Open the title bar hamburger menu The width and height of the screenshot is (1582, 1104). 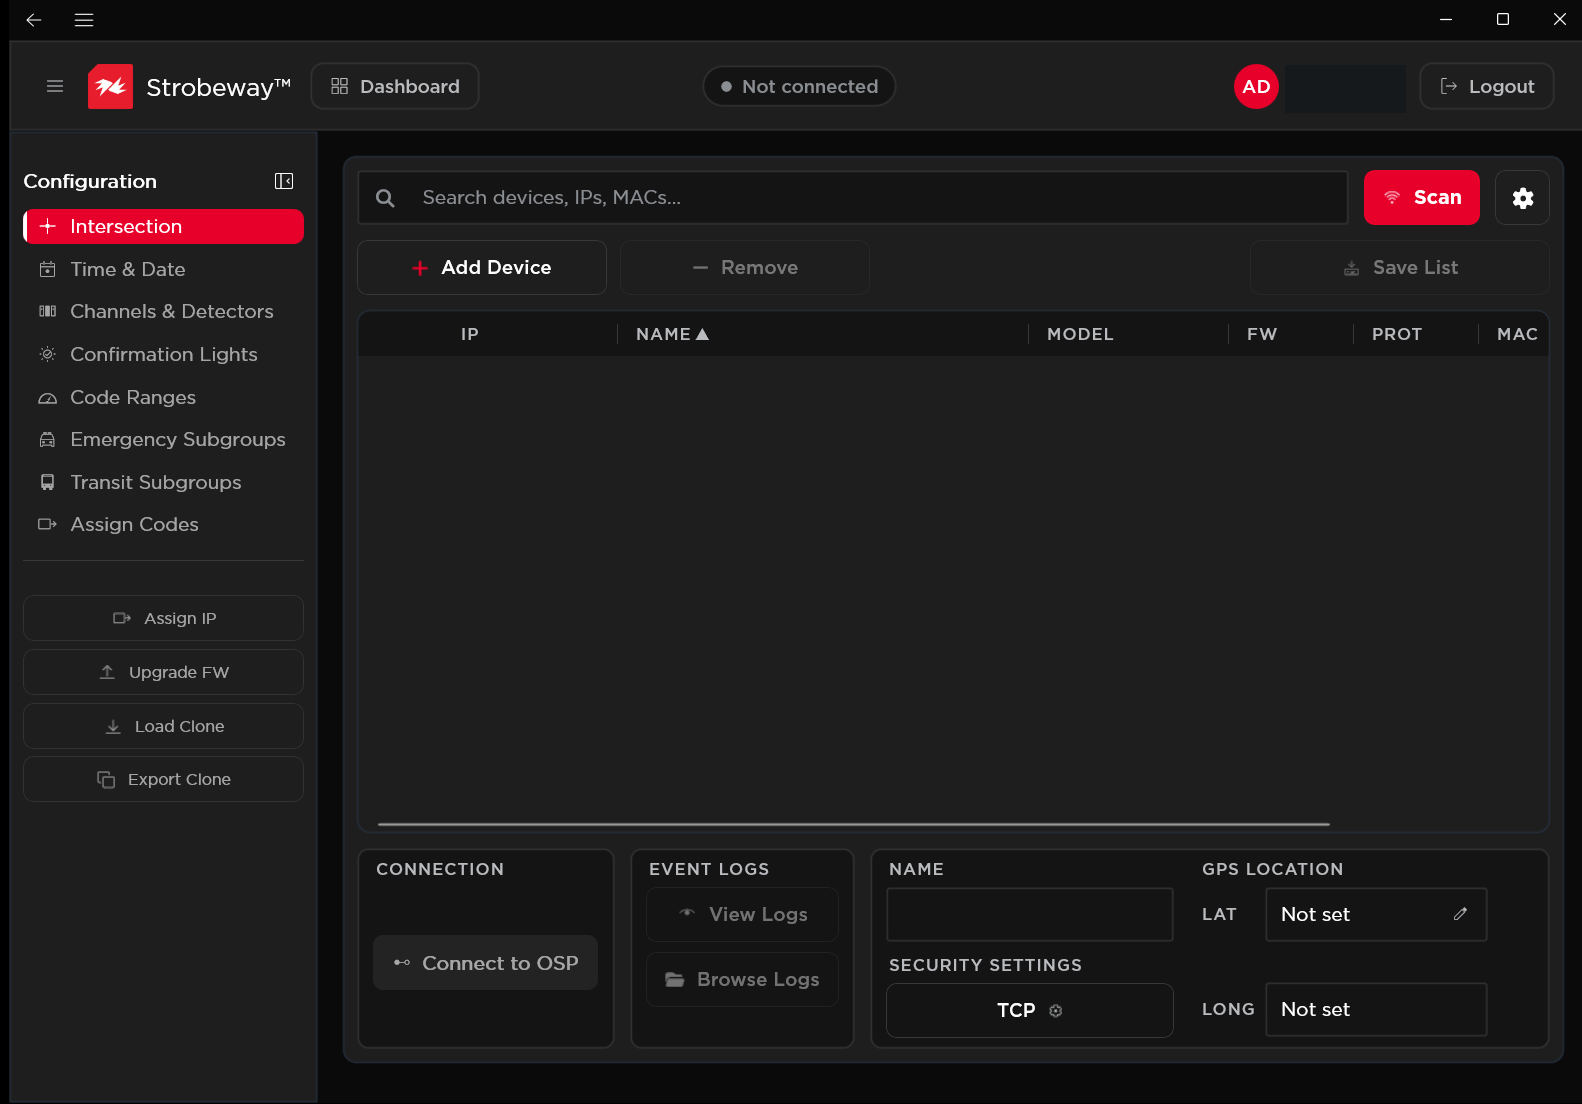point(84,20)
